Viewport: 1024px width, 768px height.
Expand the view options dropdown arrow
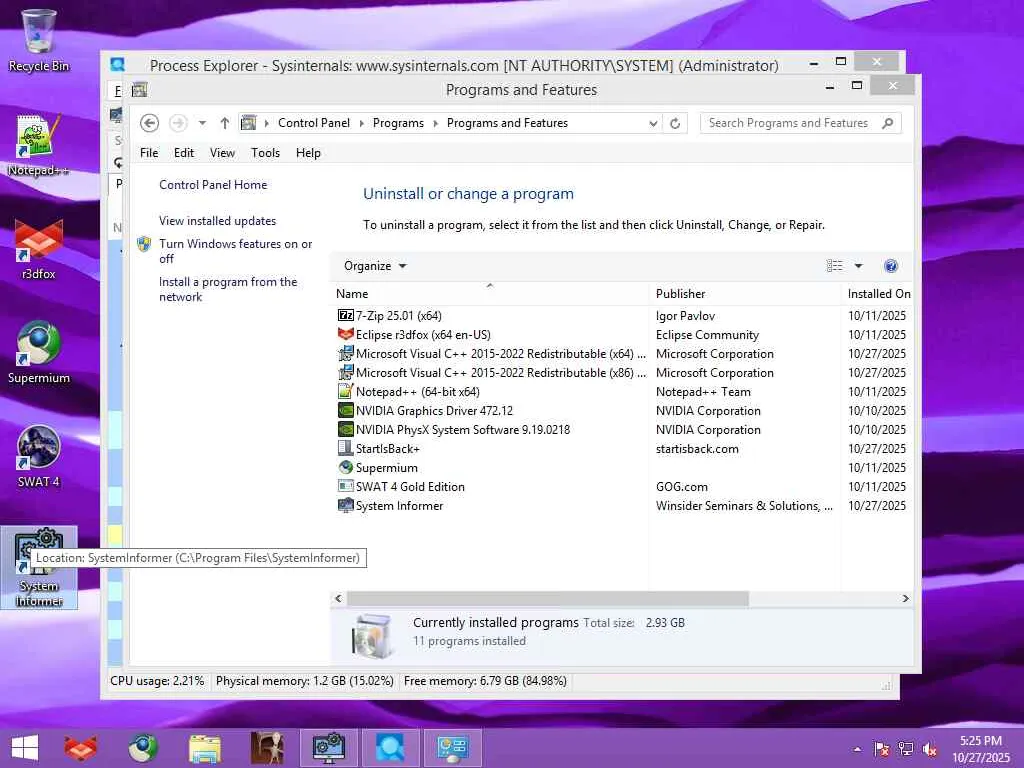click(858, 266)
